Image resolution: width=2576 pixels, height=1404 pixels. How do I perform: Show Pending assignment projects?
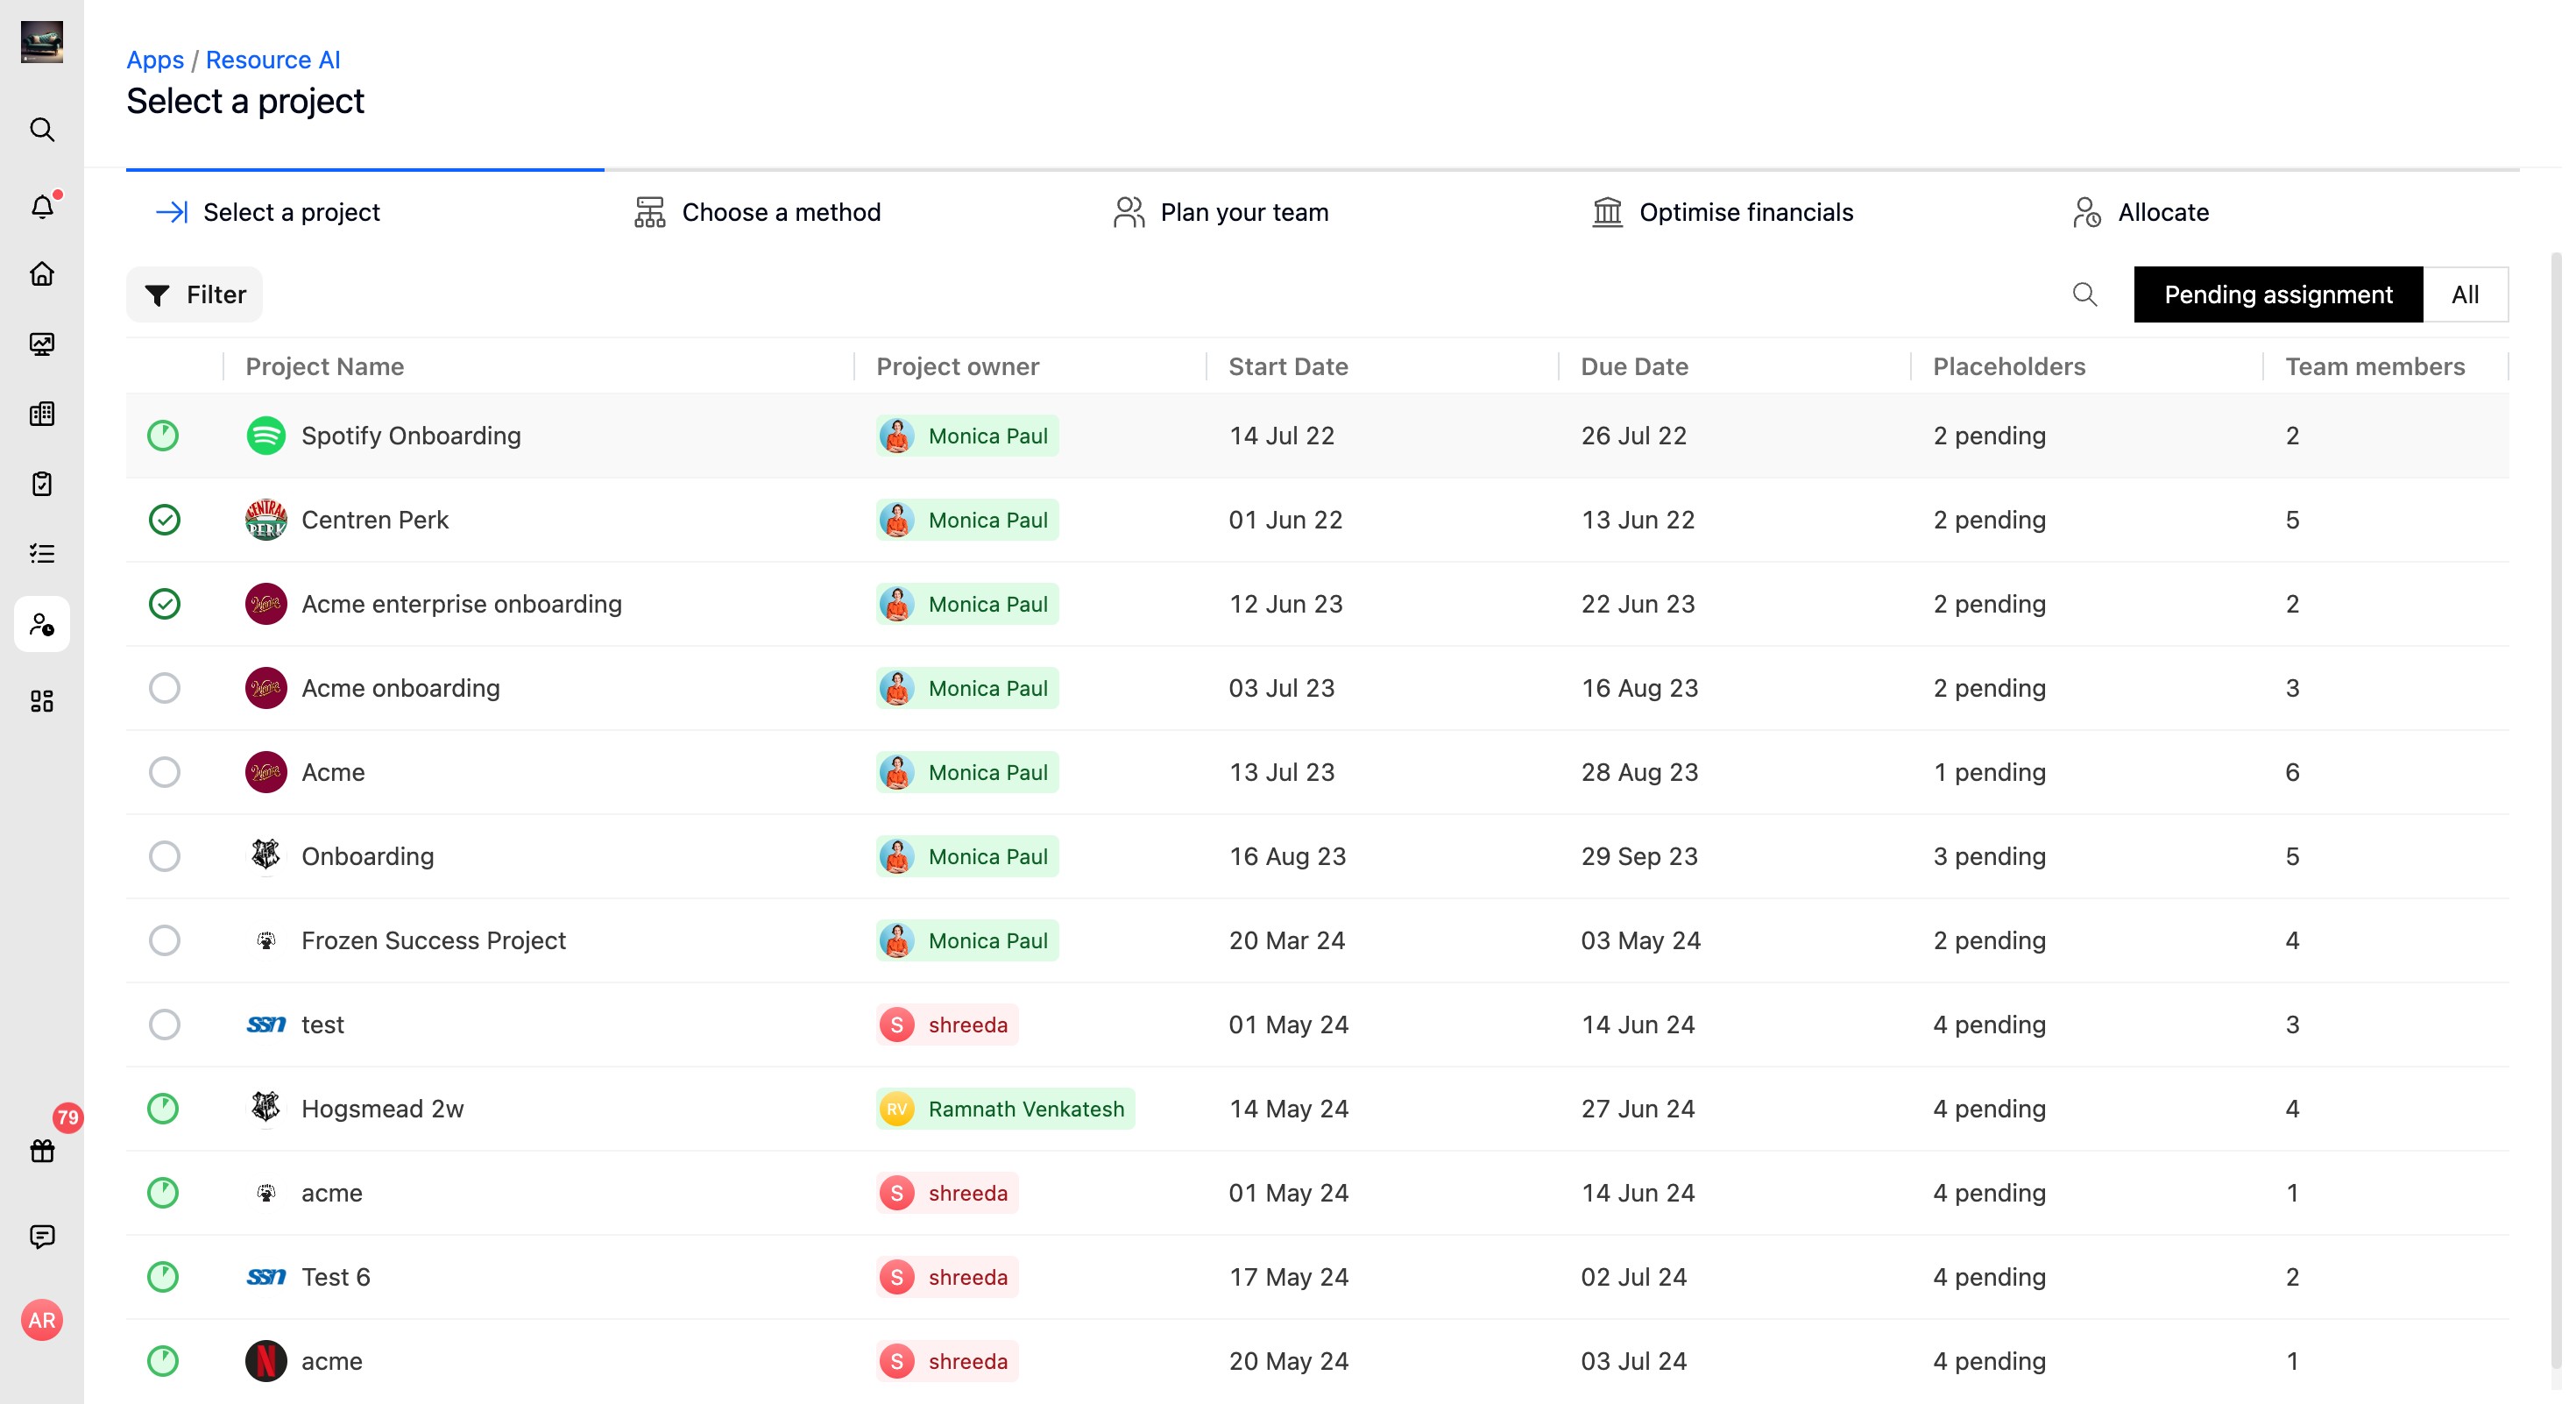pyautogui.click(x=2278, y=294)
